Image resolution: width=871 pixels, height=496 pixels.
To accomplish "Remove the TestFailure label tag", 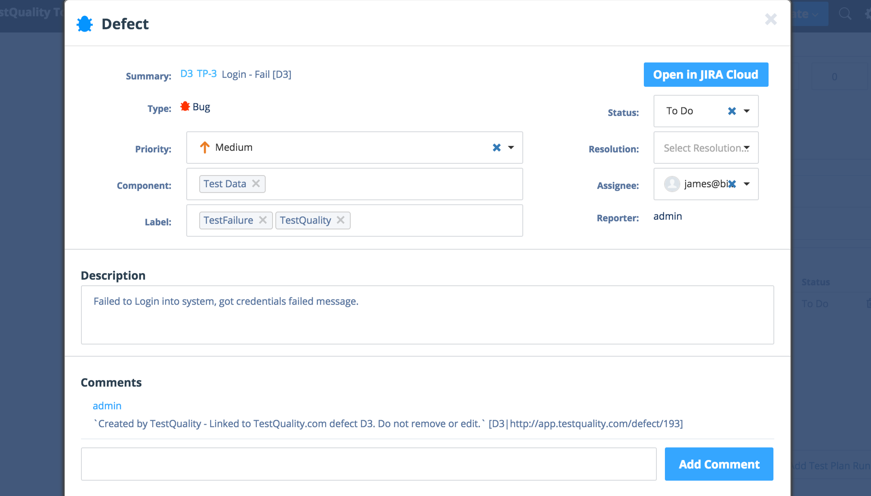I will click(x=263, y=221).
